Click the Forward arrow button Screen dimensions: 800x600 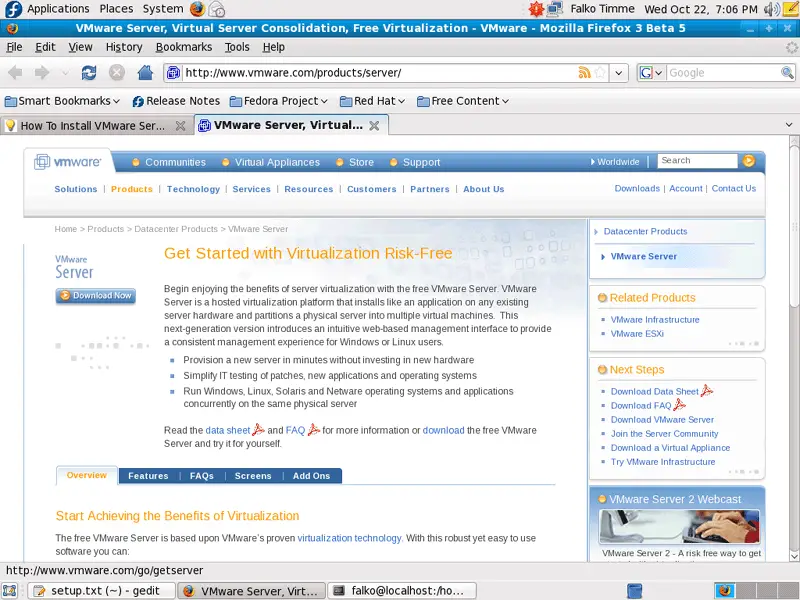[42, 72]
